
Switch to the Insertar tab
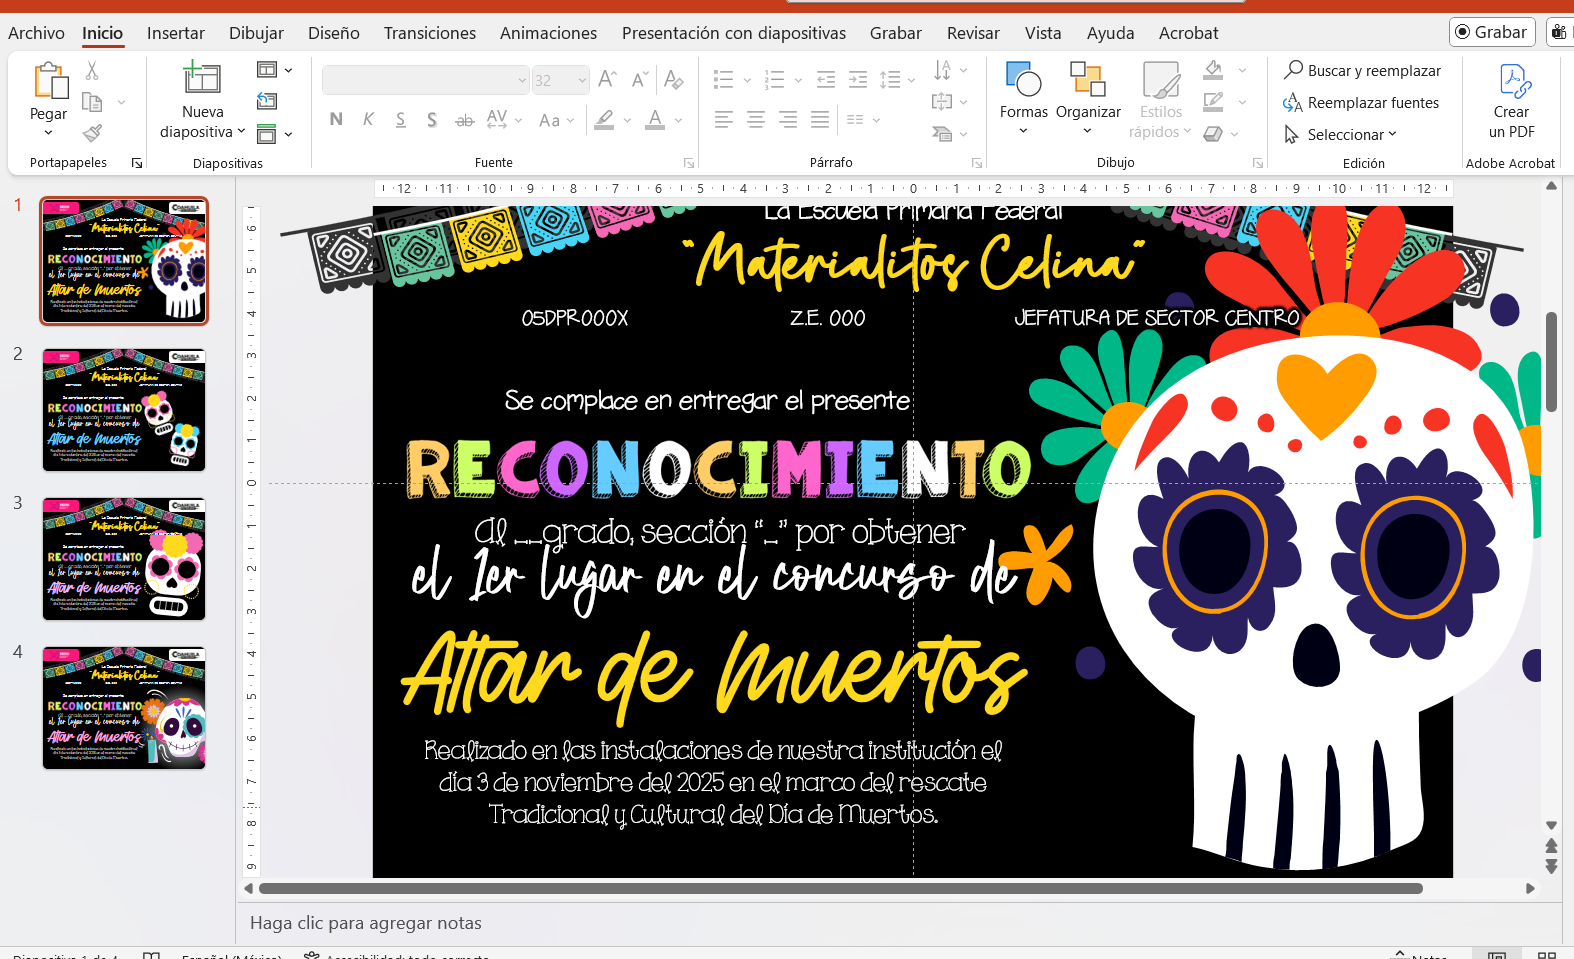(x=175, y=33)
